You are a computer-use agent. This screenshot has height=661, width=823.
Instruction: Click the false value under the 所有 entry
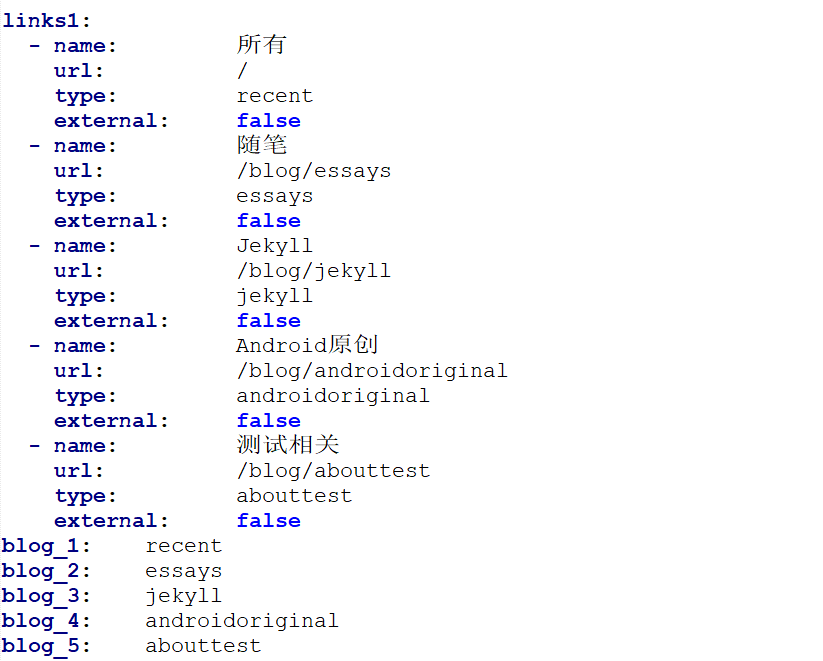(268, 121)
